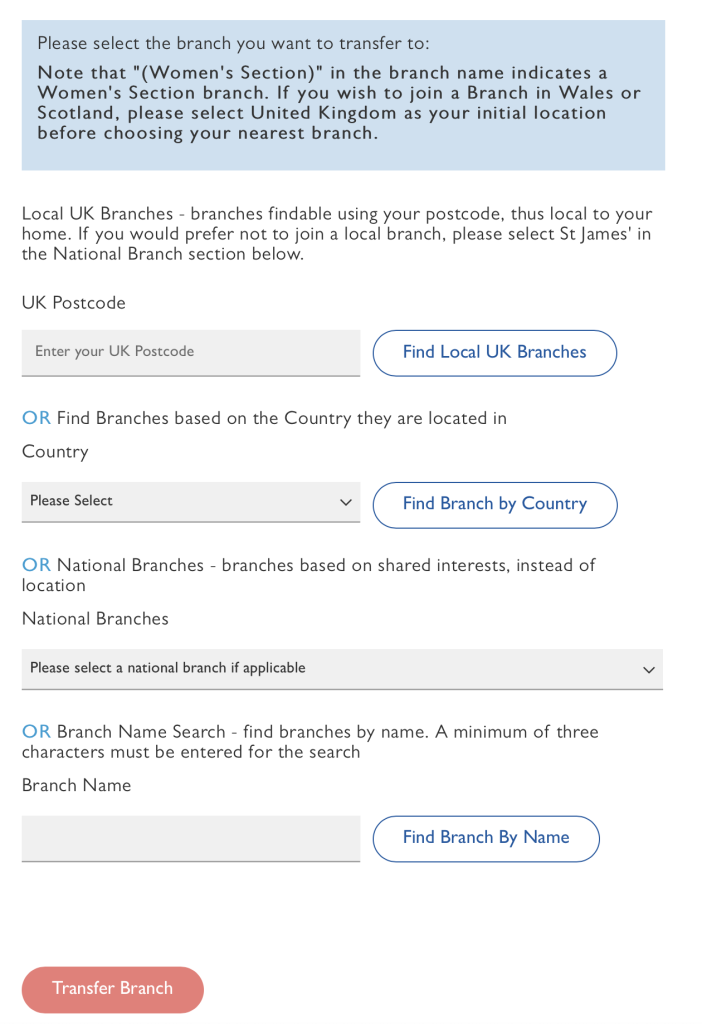The height and width of the screenshot is (1024, 702).
Task: Click the Local UK Branches description paragraph
Action: tap(336, 234)
